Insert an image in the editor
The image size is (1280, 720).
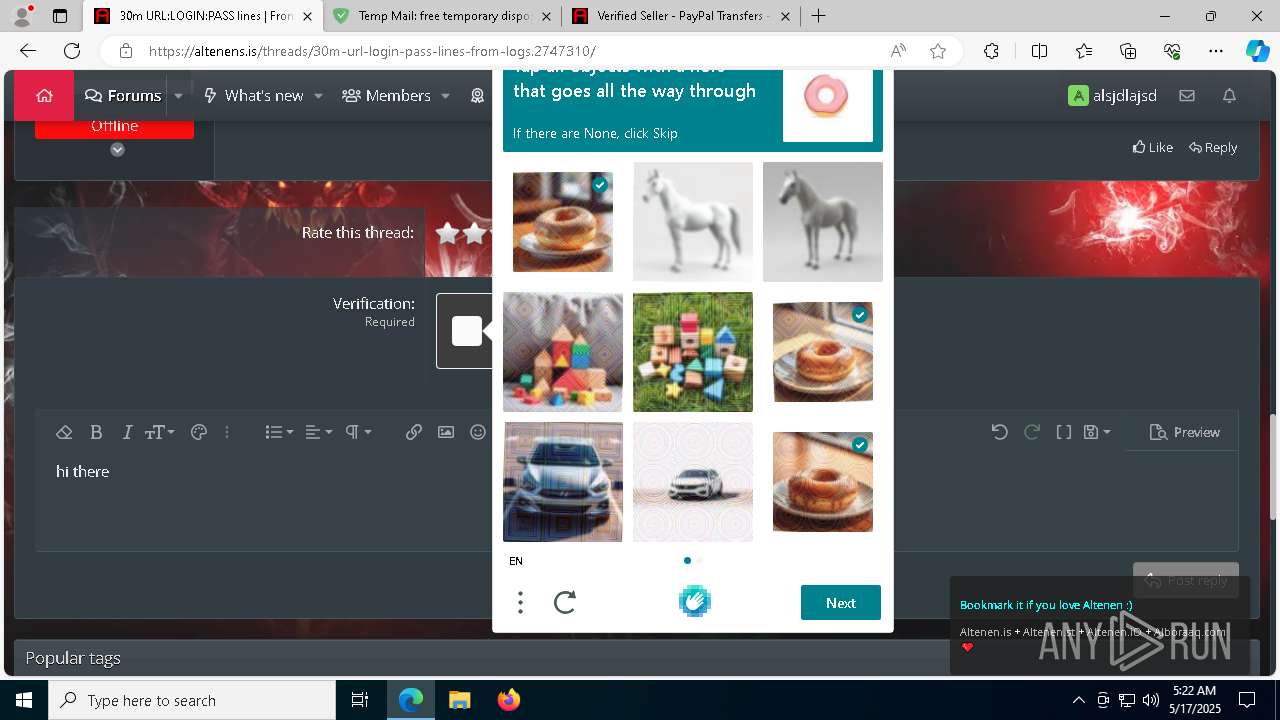click(x=446, y=432)
